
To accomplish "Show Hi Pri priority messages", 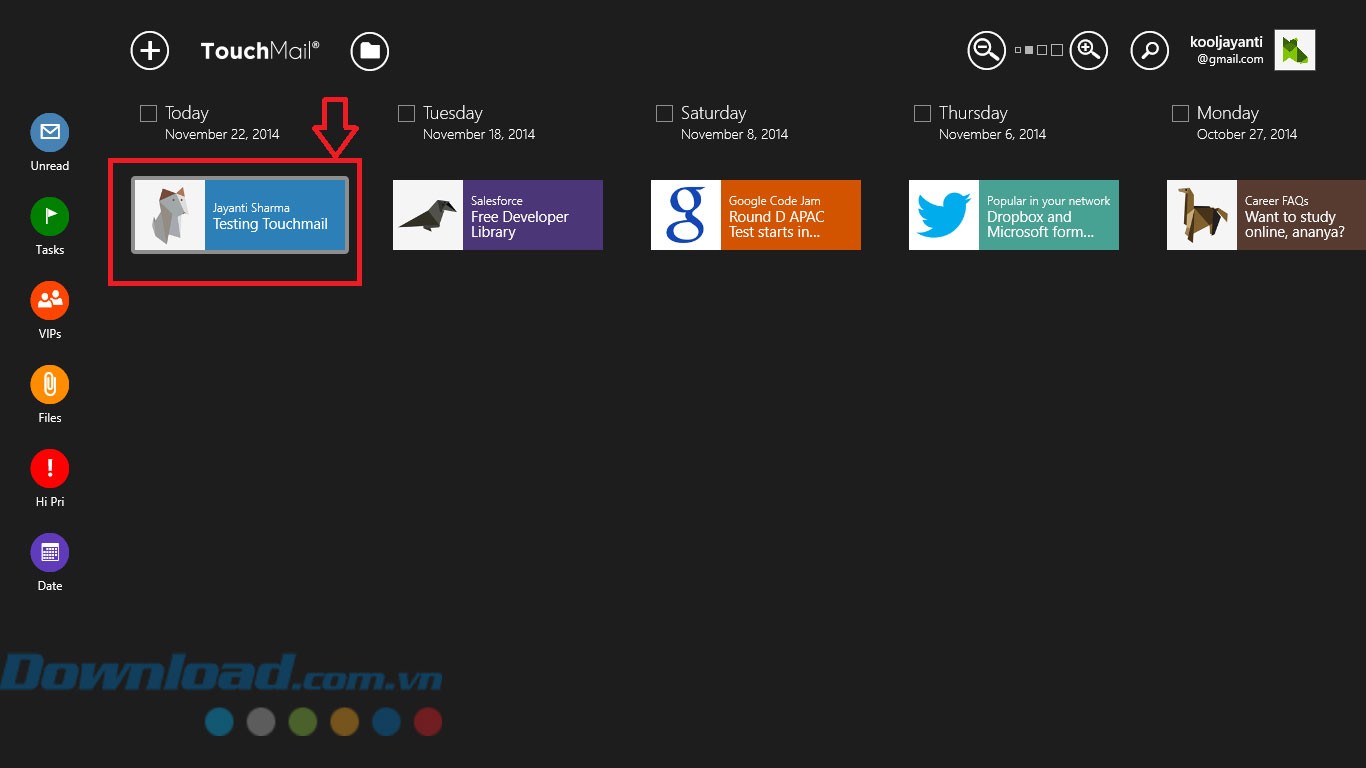I will [x=49, y=468].
